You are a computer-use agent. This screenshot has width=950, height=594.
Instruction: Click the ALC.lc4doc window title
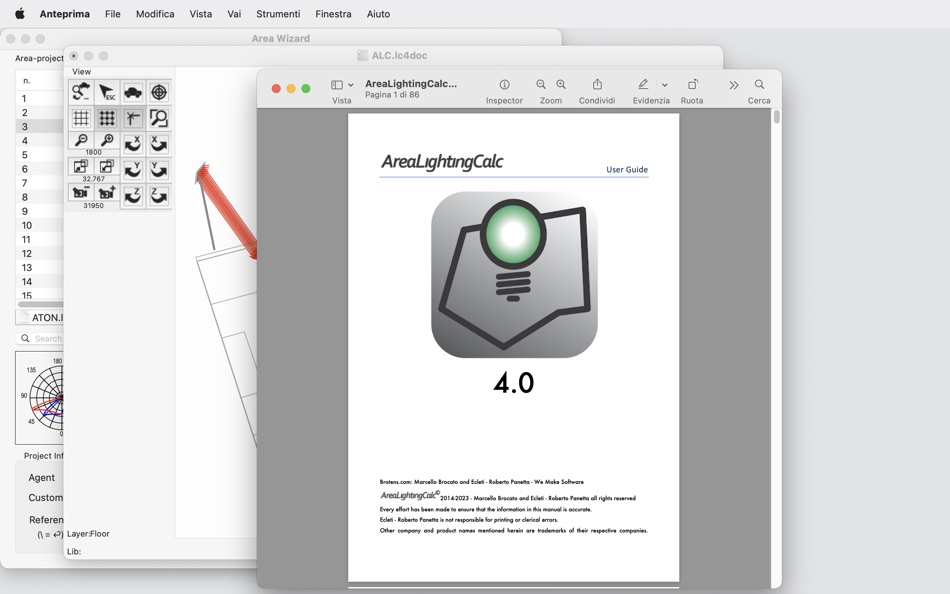pyautogui.click(x=399, y=55)
